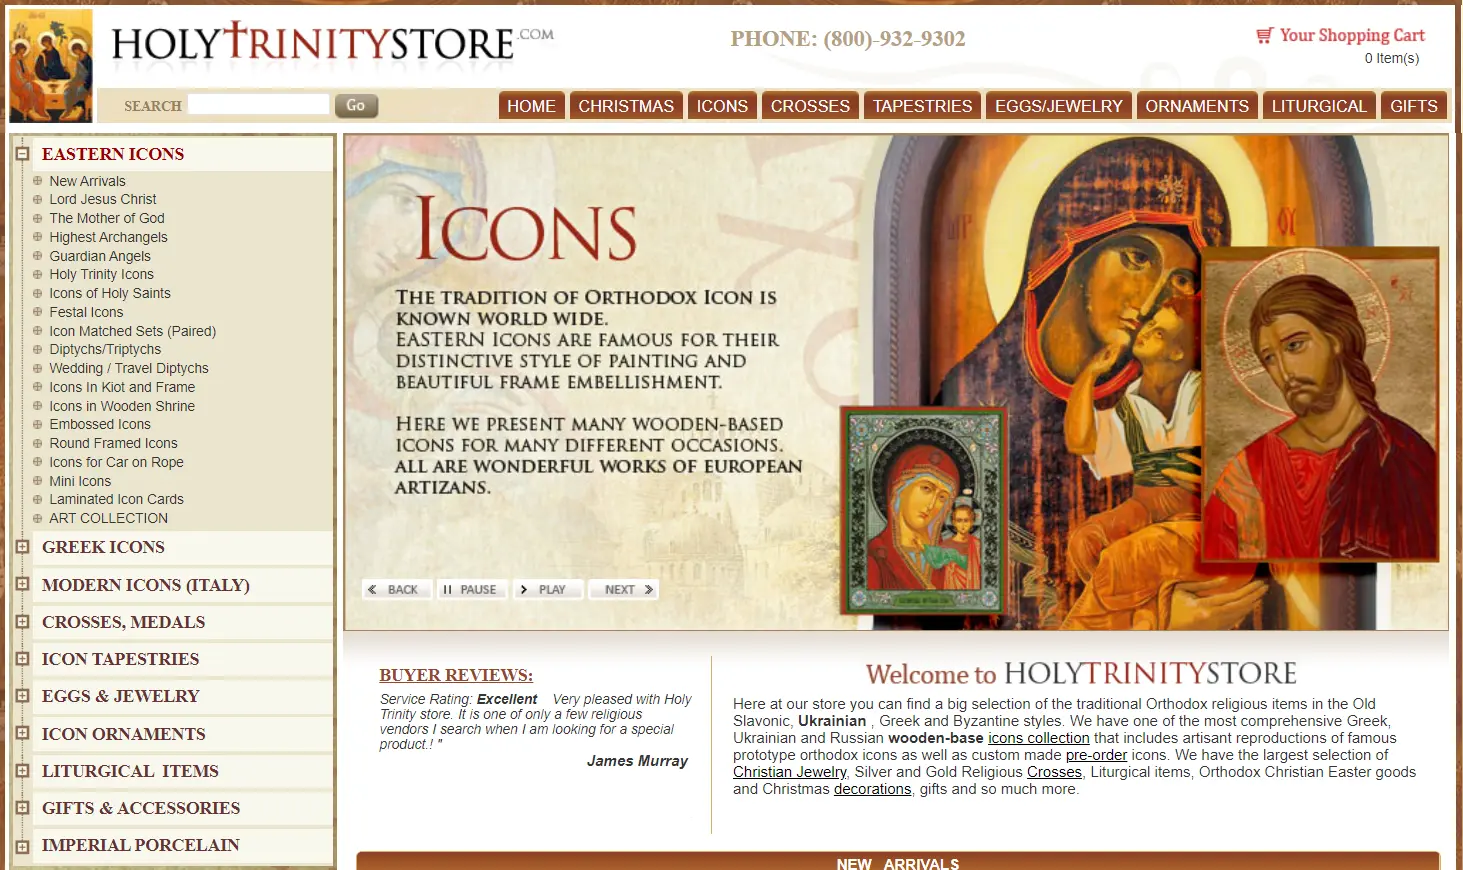Expand the Liturgical Items section
The height and width of the screenshot is (870, 1463).
(x=22, y=771)
